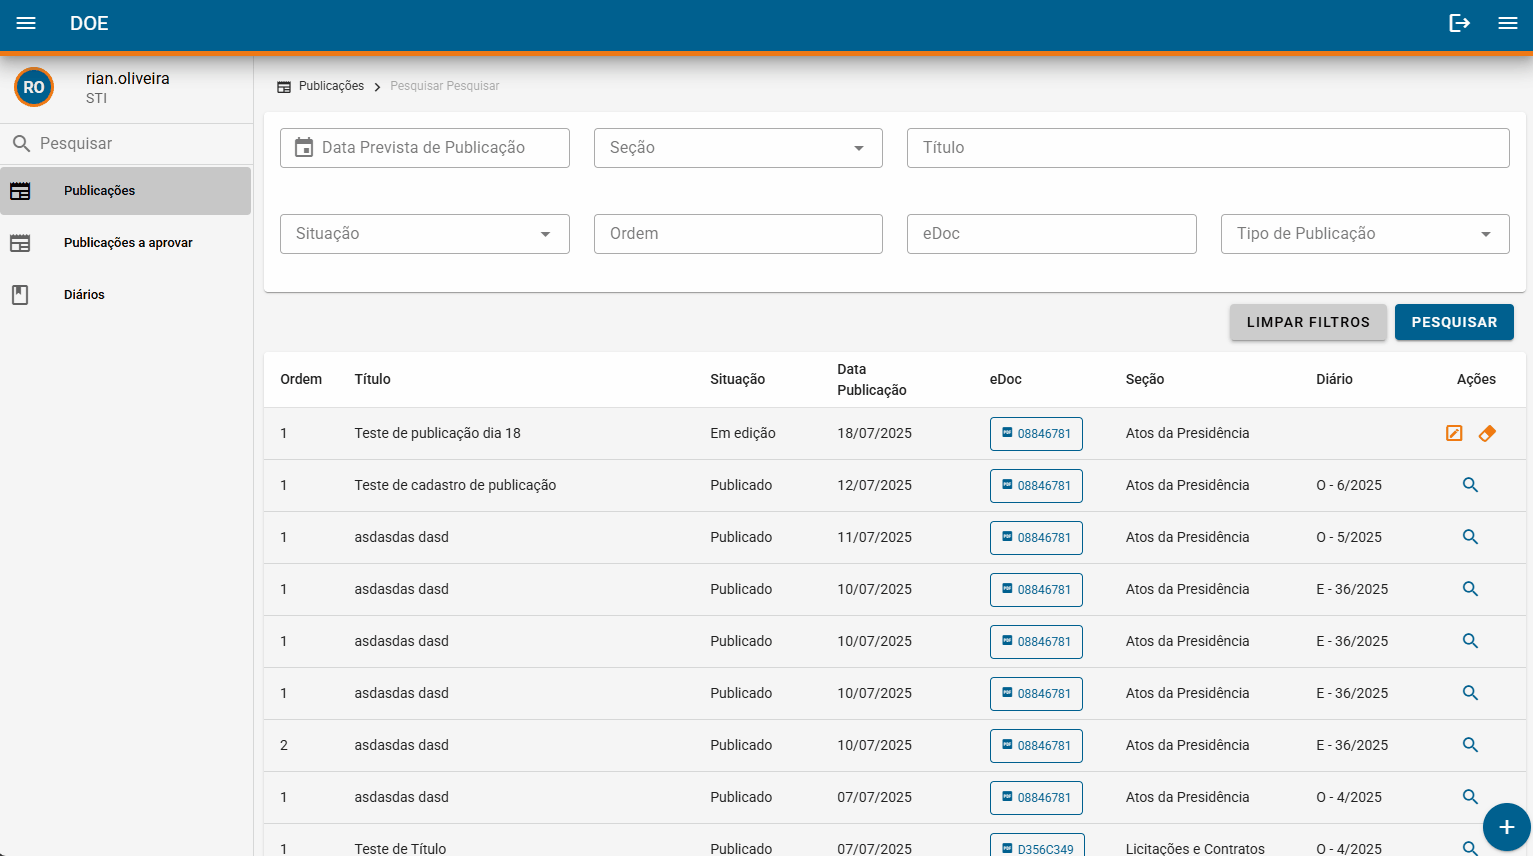1533x856 pixels.
Task: Click the floating add plus button
Action: click(1507, 827)
